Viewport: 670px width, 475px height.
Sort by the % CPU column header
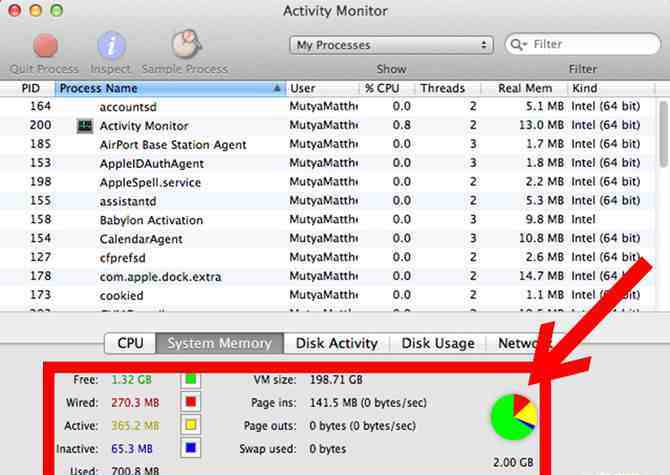(387, 88)
